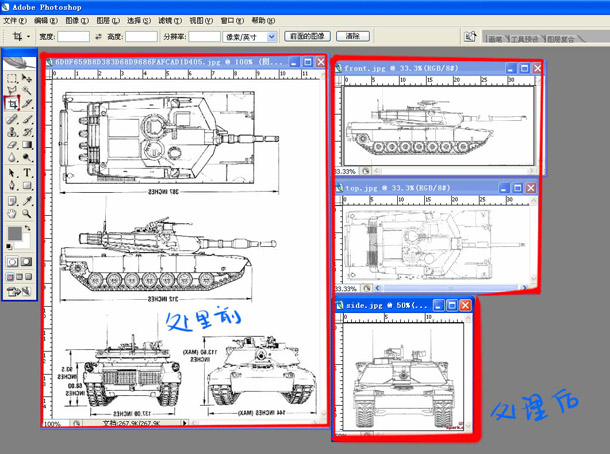
Task: Open Crop tool preset picker arrow
Action: 28,37
